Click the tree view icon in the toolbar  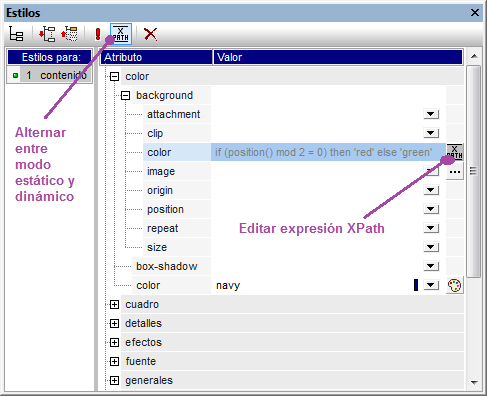16,34
